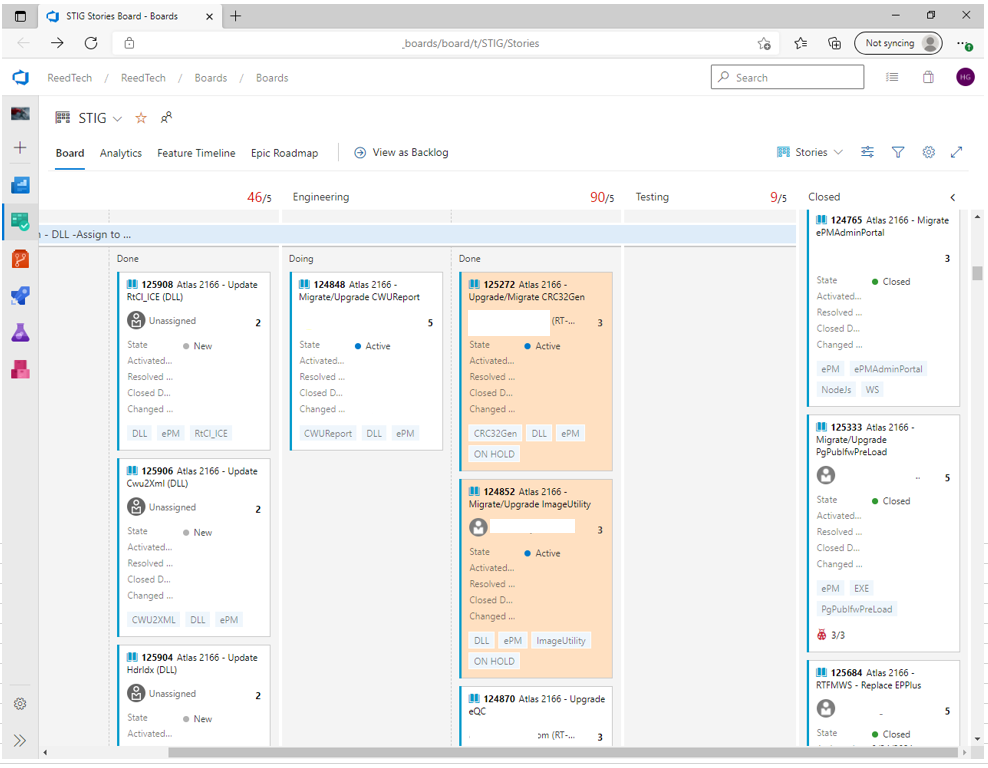The width and height of the screenshot is (988, 768).
Task: Open the Stories backlog level dropdown
Action: (x=810, y=152)
